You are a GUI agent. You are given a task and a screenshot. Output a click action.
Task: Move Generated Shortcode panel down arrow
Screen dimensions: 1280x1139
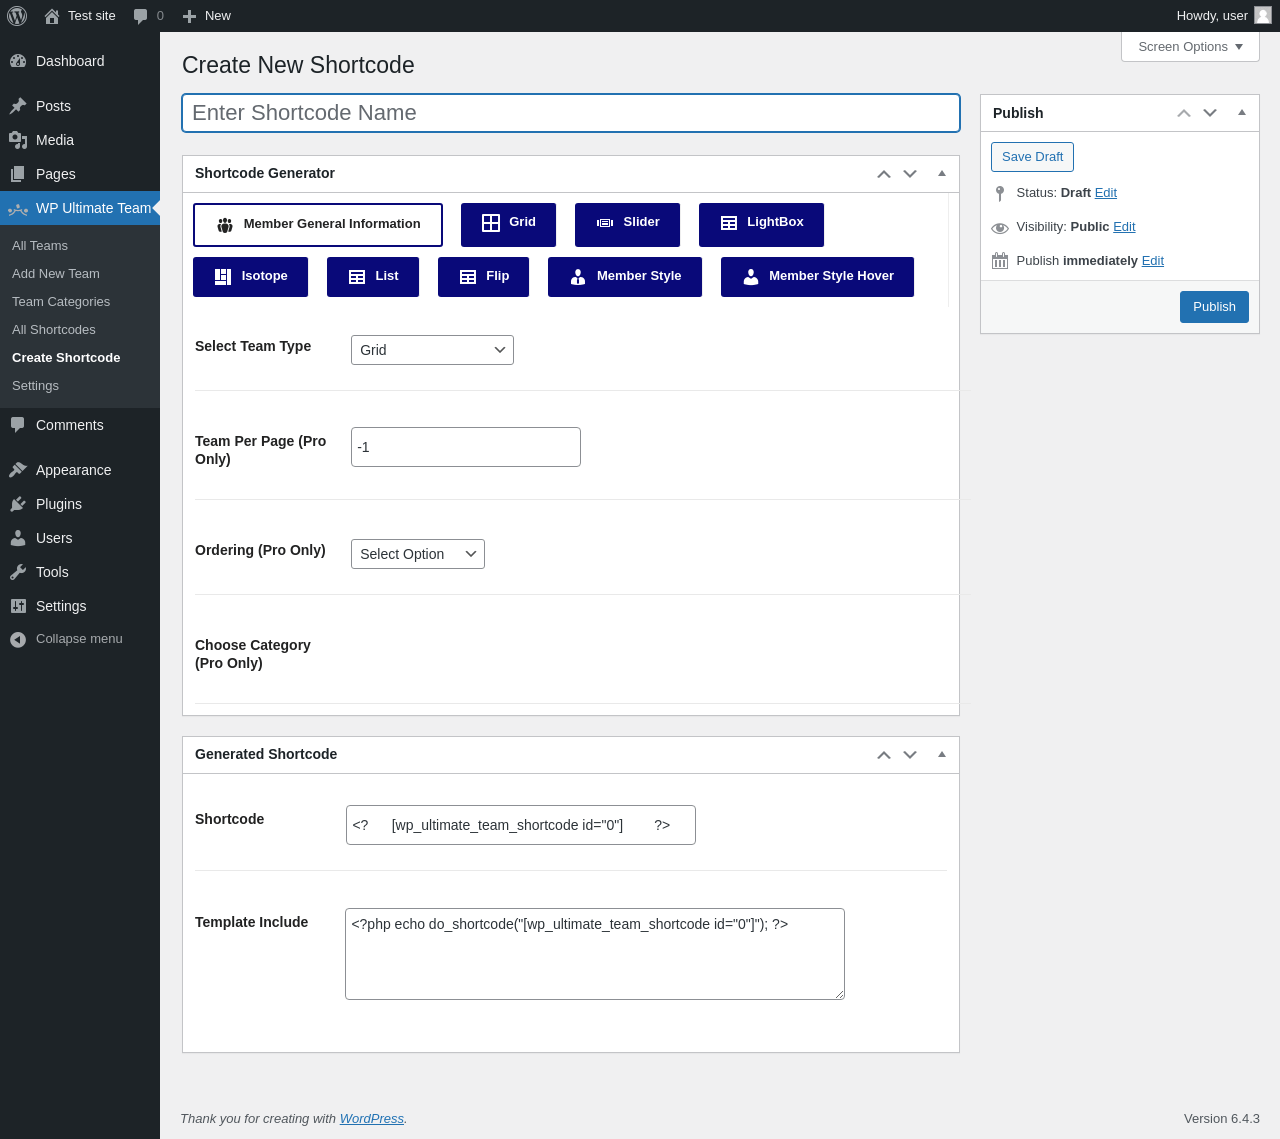pyautogui.click(x=910, y=755)
